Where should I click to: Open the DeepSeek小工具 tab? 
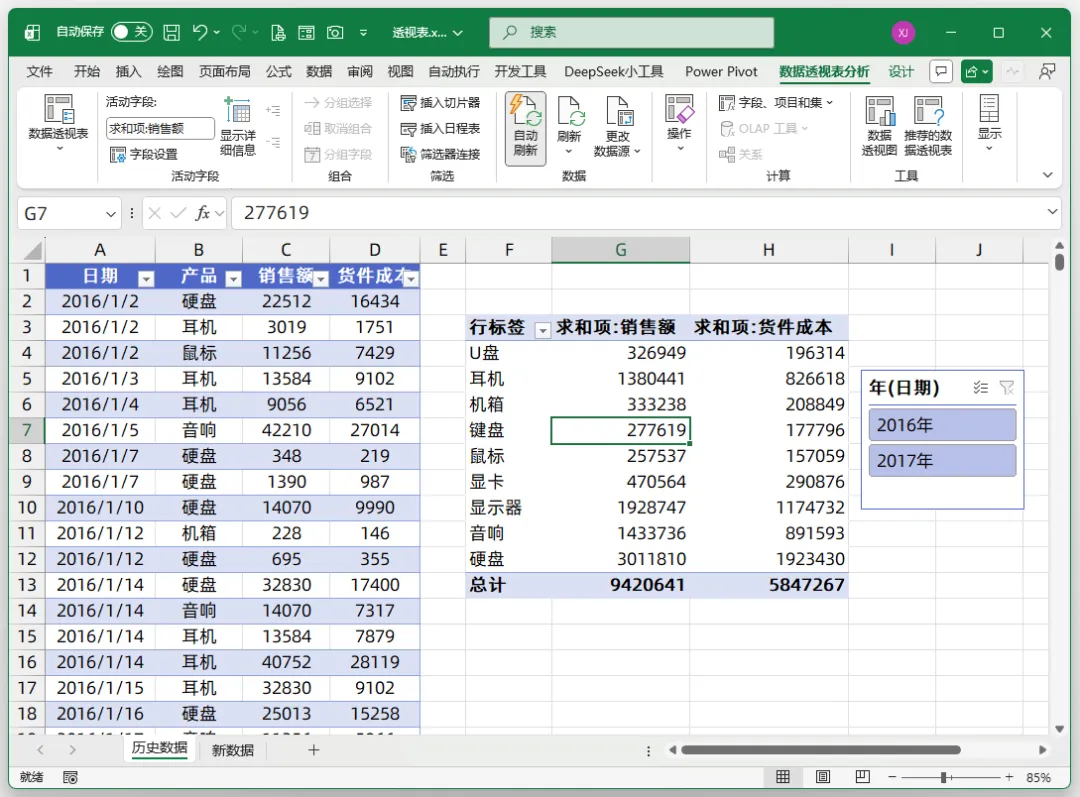pos(614,71)
